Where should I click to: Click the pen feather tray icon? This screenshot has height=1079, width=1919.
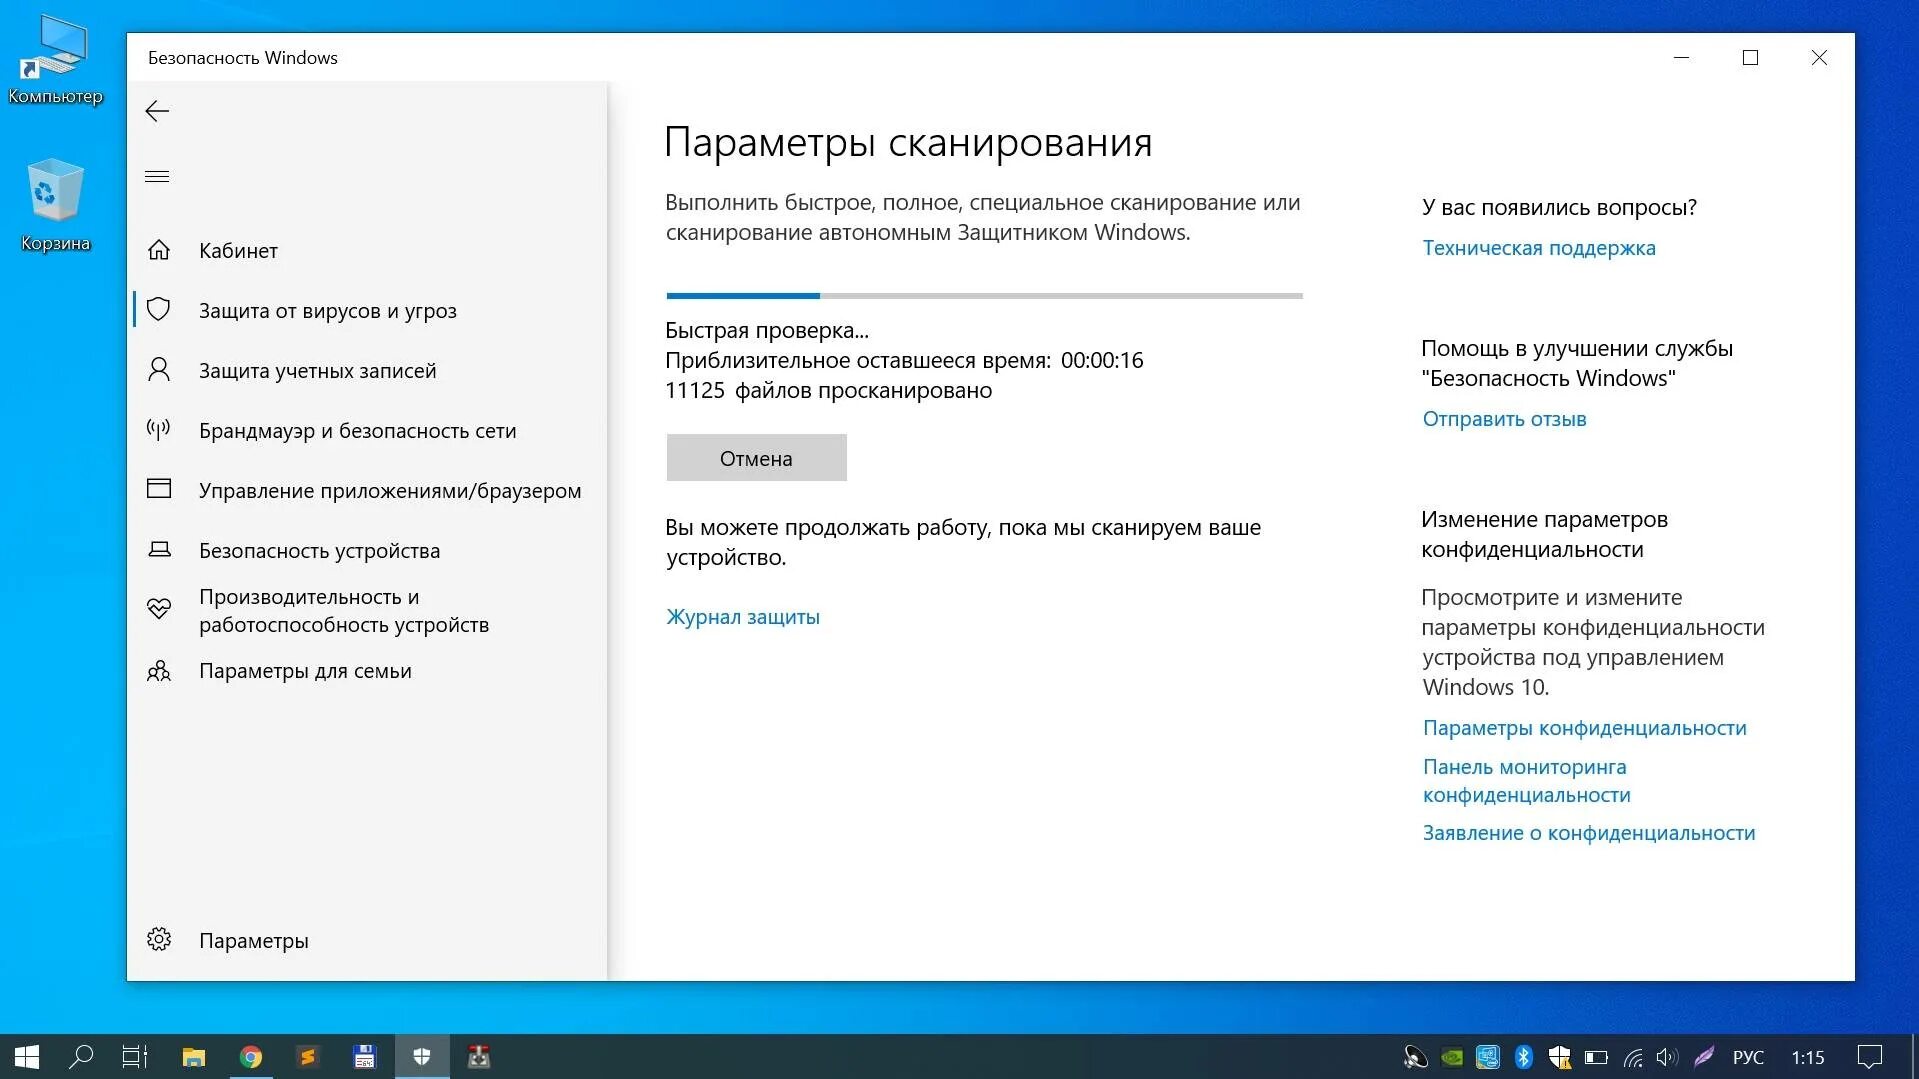(x=1704, y=1057)
